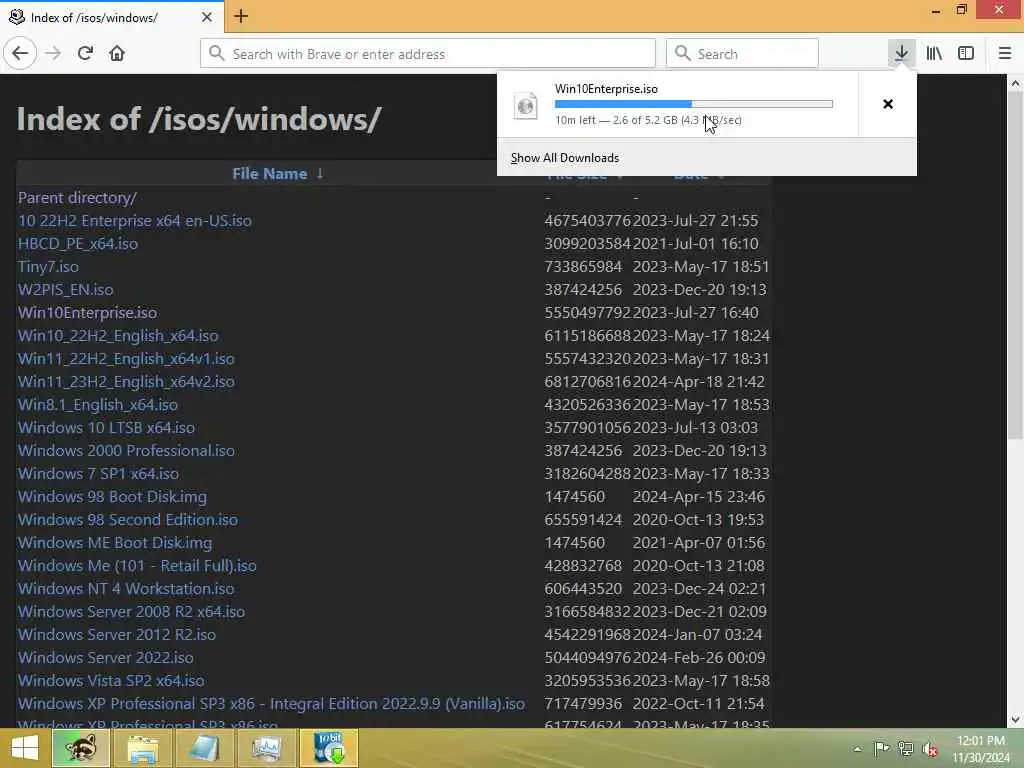Open Win10_22H2_English_x64.iso link
Image resolution: width=1024 pixels, height=768 pixels.
coord(118,336)
